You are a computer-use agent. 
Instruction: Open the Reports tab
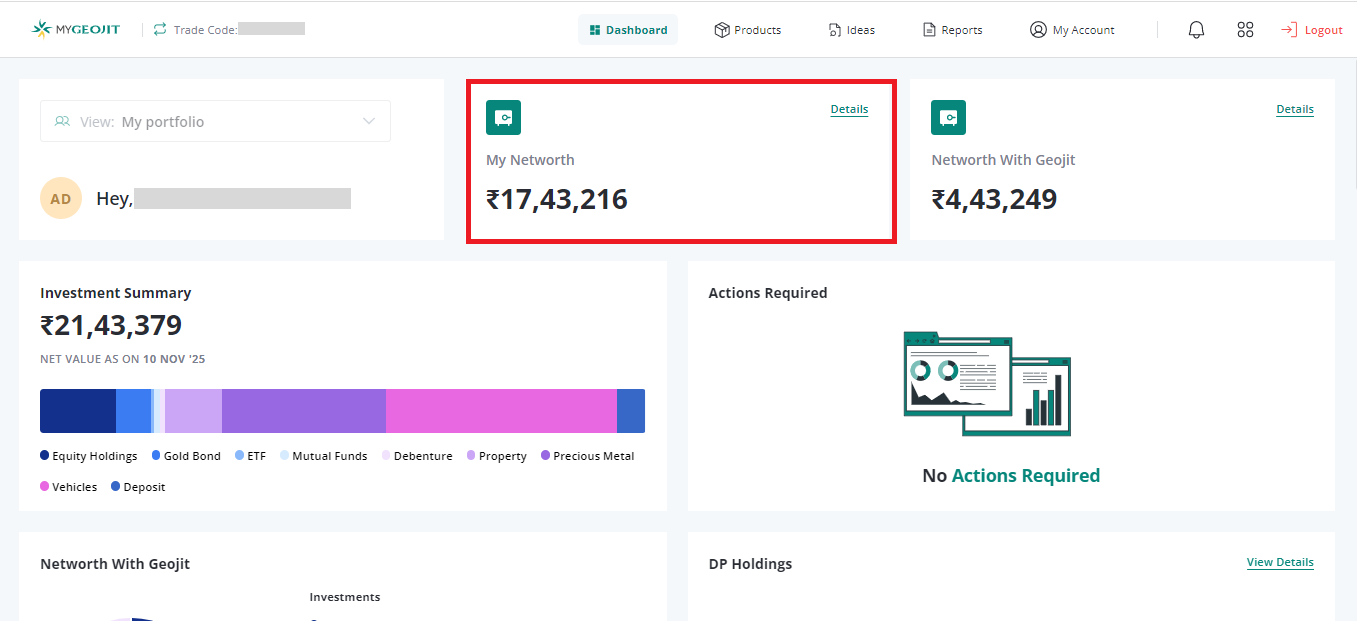[x=952, y=30]
